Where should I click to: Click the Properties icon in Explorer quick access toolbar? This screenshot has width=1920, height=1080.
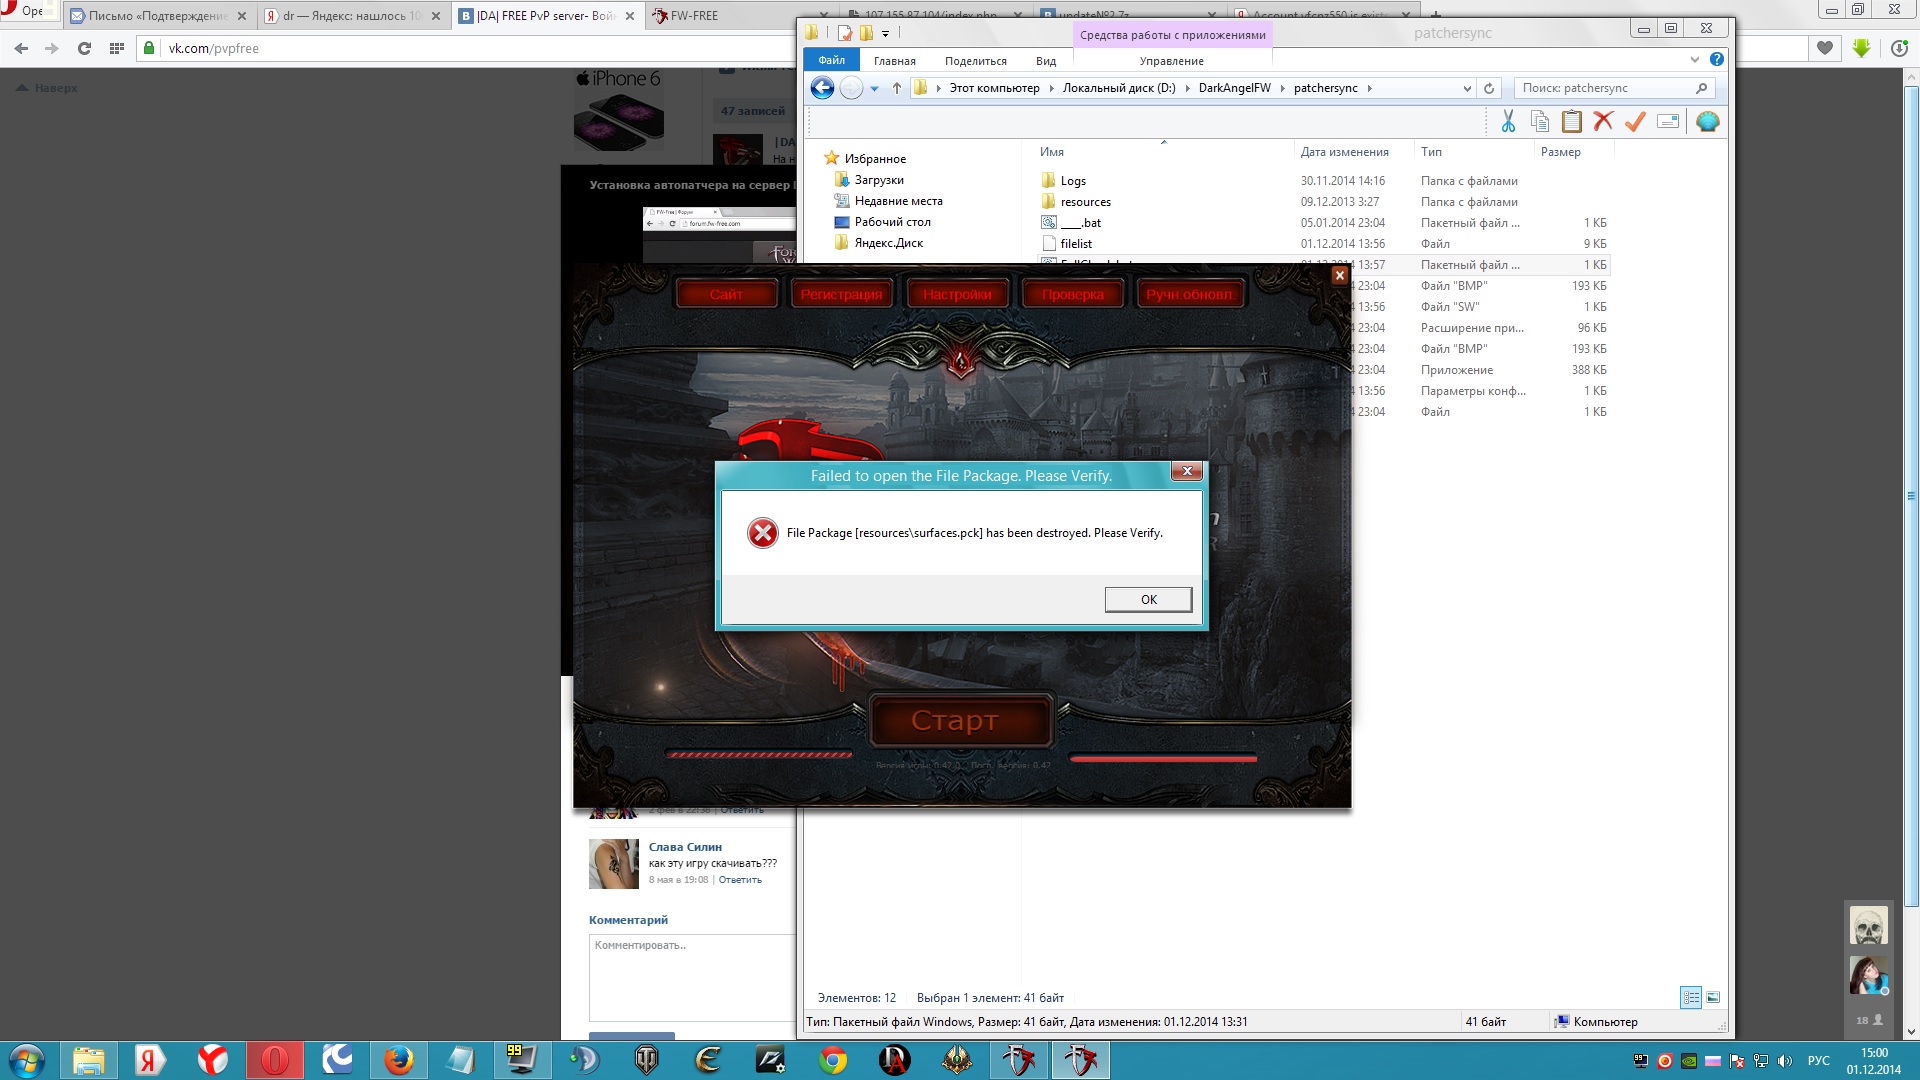(x=845, y=33)
